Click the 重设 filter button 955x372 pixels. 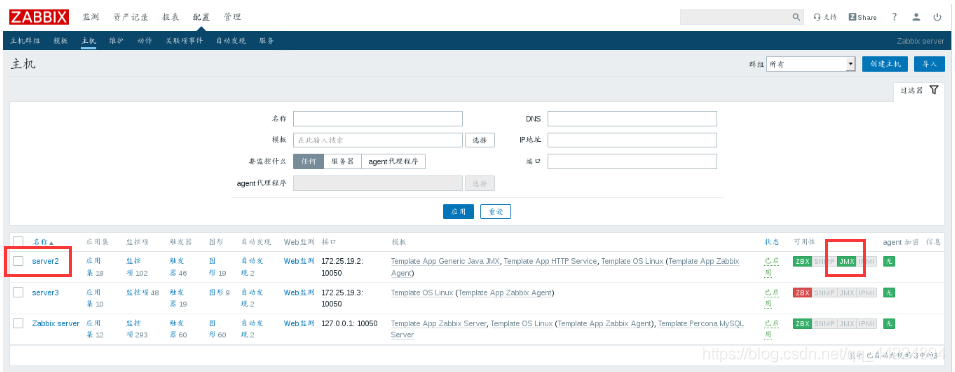coord(495,211)
